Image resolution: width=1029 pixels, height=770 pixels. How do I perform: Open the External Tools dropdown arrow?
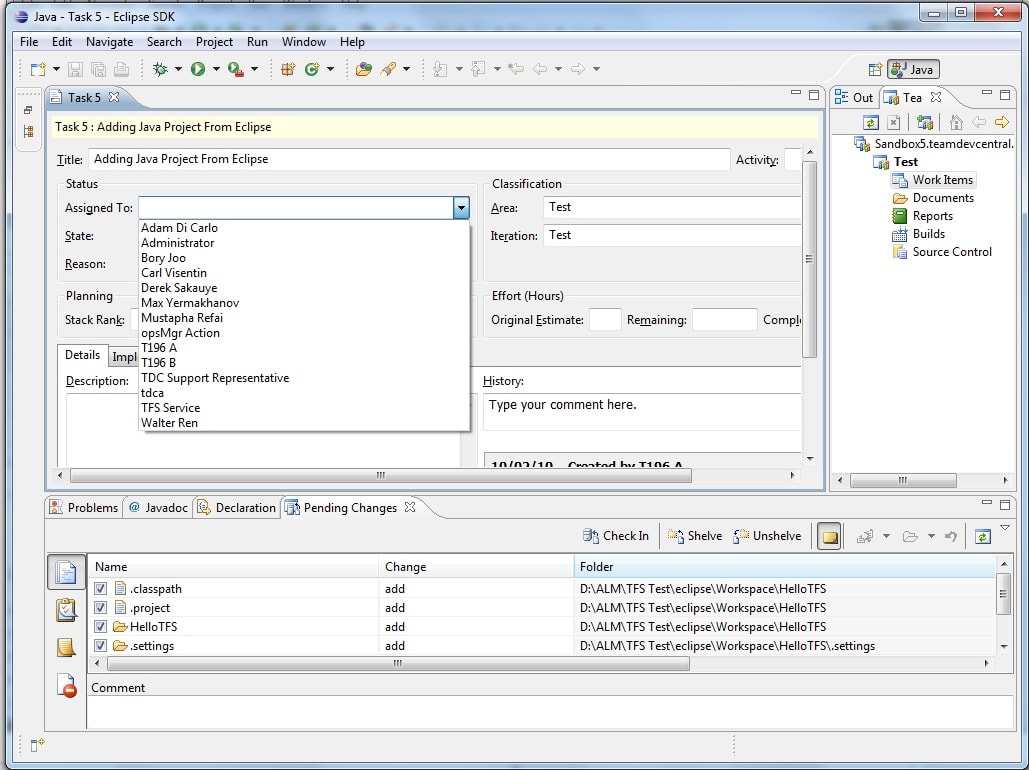pos(255,69)
